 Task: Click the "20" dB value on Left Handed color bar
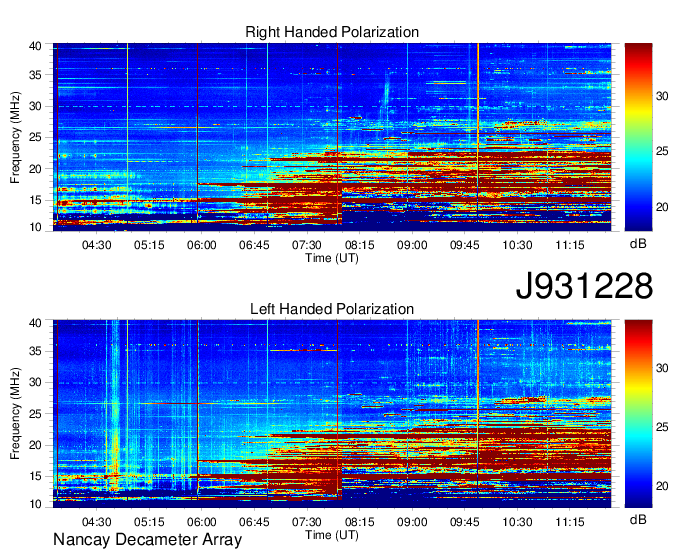(662, 486)
